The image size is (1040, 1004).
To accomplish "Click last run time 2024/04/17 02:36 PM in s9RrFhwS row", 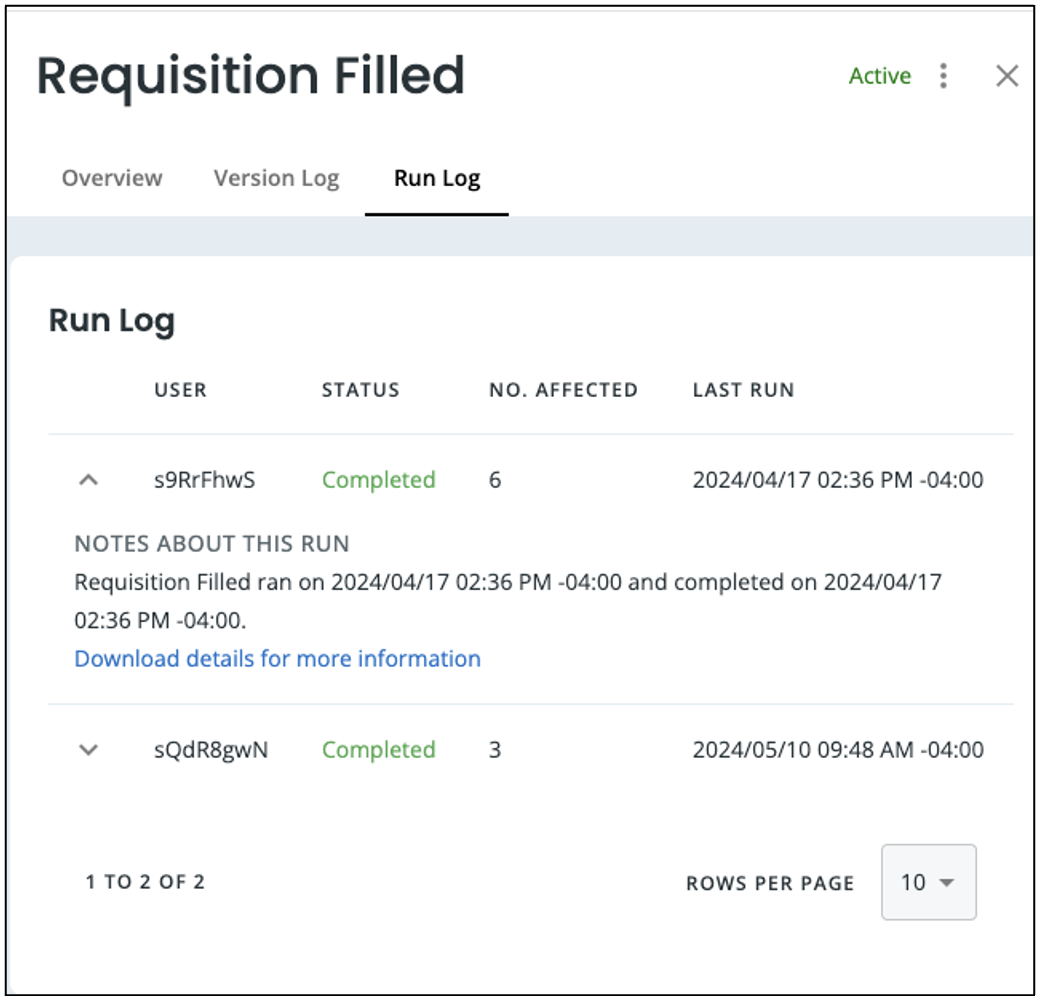I will tap(838, 479).
